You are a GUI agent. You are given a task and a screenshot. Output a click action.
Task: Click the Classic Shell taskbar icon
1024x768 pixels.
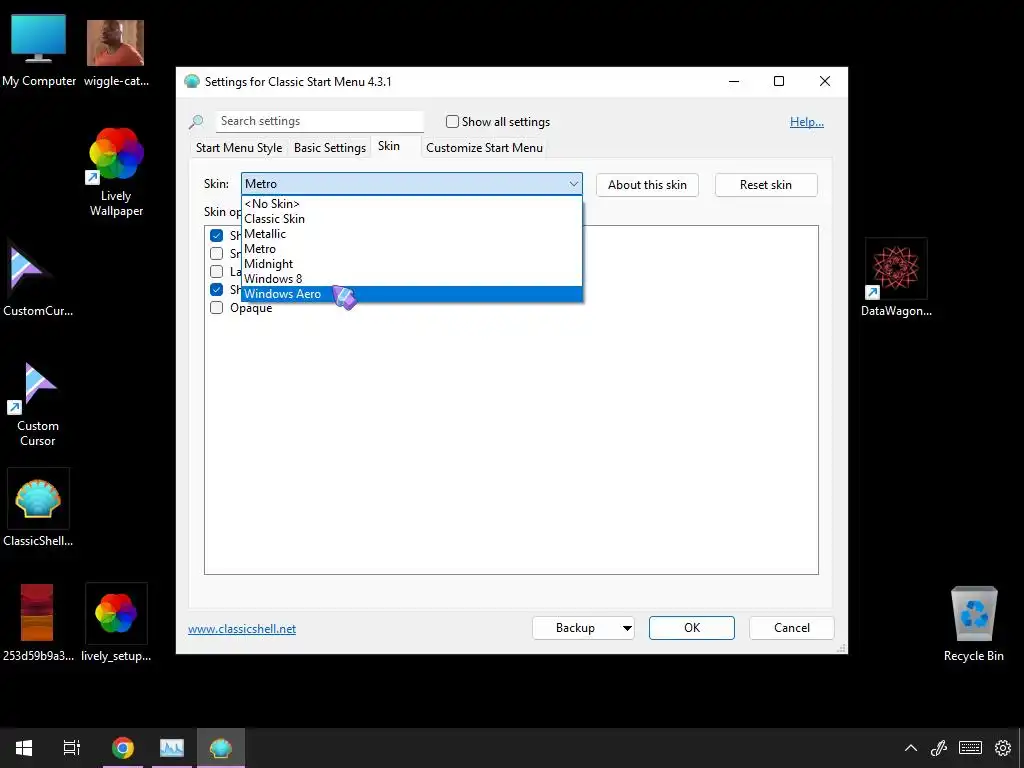[x=221, y=748]
